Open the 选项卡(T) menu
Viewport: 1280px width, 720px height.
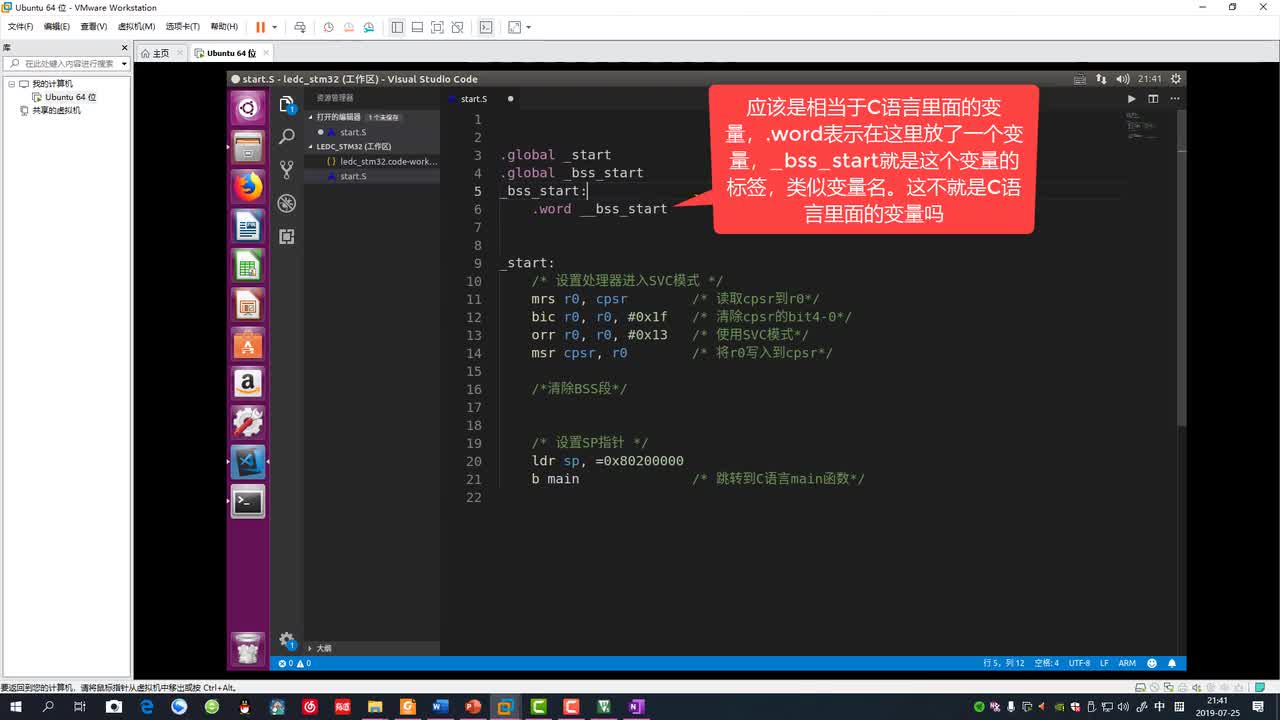coord(182,27)
